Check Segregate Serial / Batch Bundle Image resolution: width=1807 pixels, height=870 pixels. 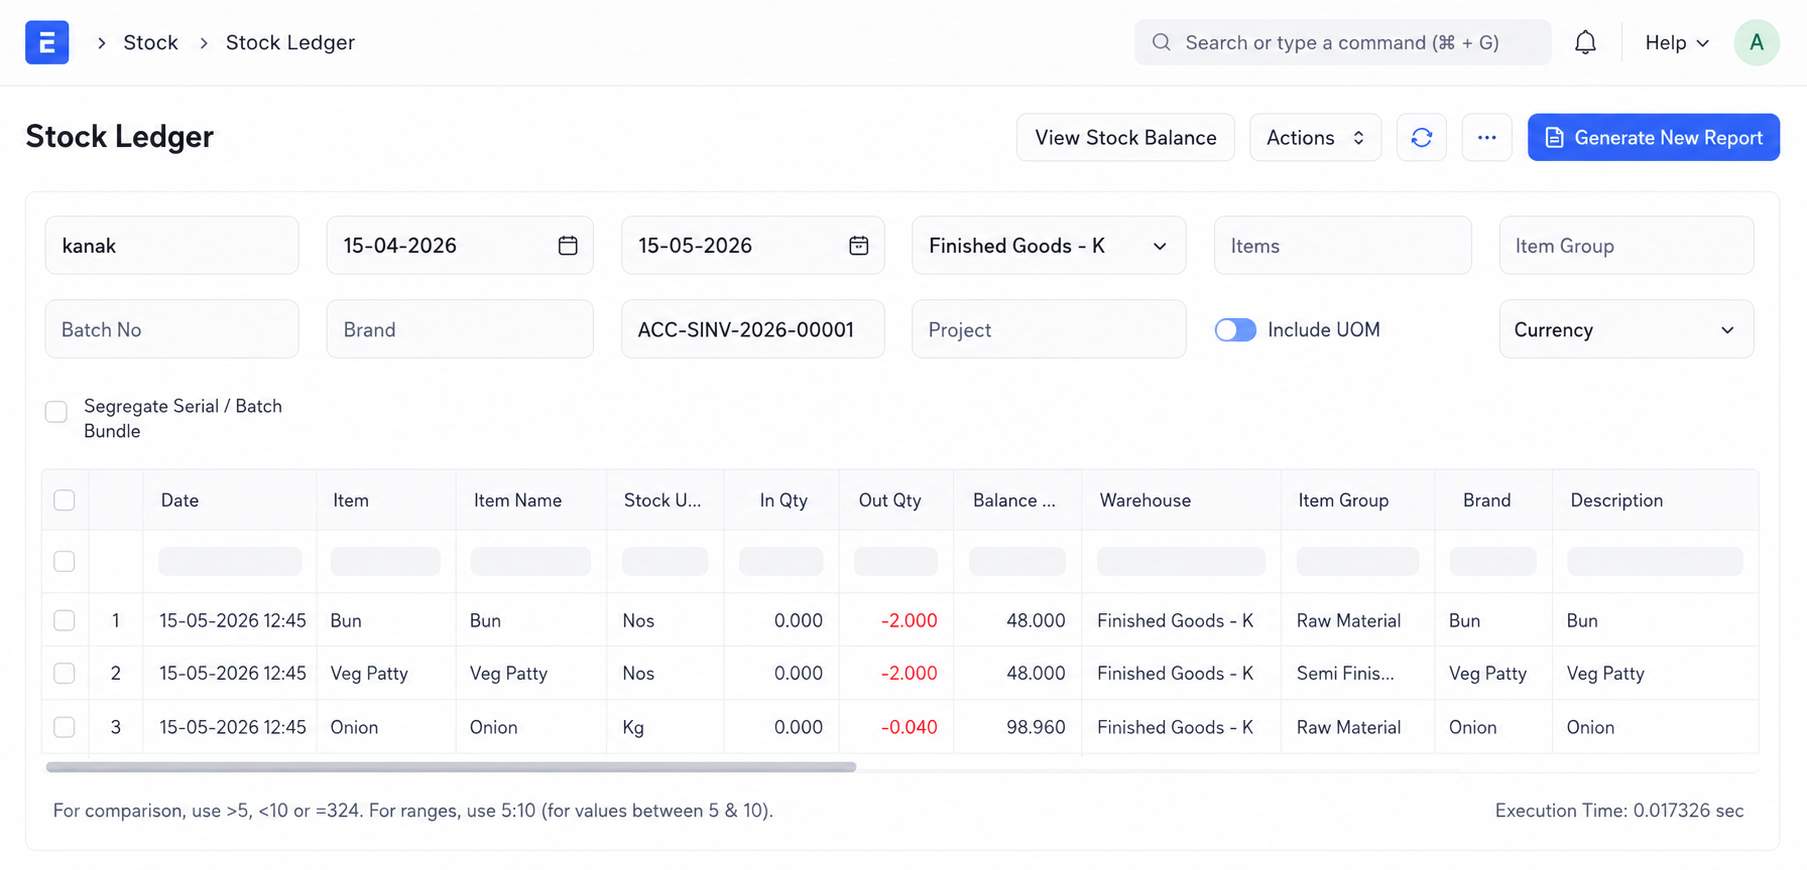(x=56, y=411)
